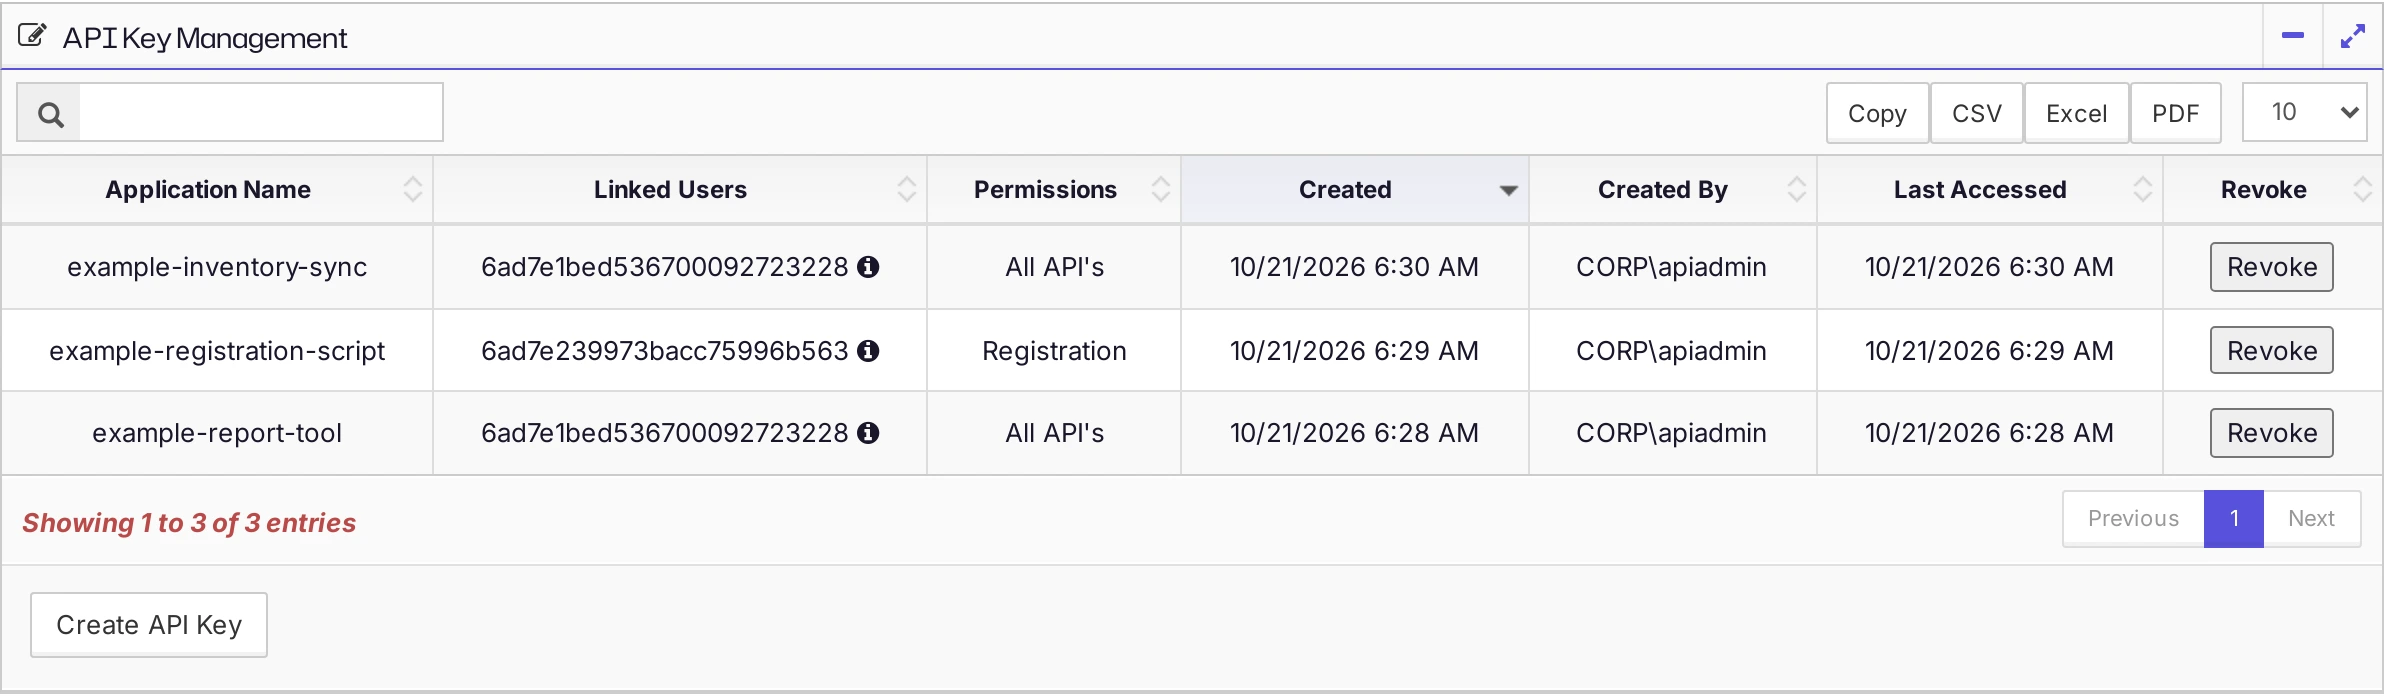Revoke the example-inventory-sync key
Image resolution: width=2384 pixels, height=696 pixels.
coord(2271,267)
